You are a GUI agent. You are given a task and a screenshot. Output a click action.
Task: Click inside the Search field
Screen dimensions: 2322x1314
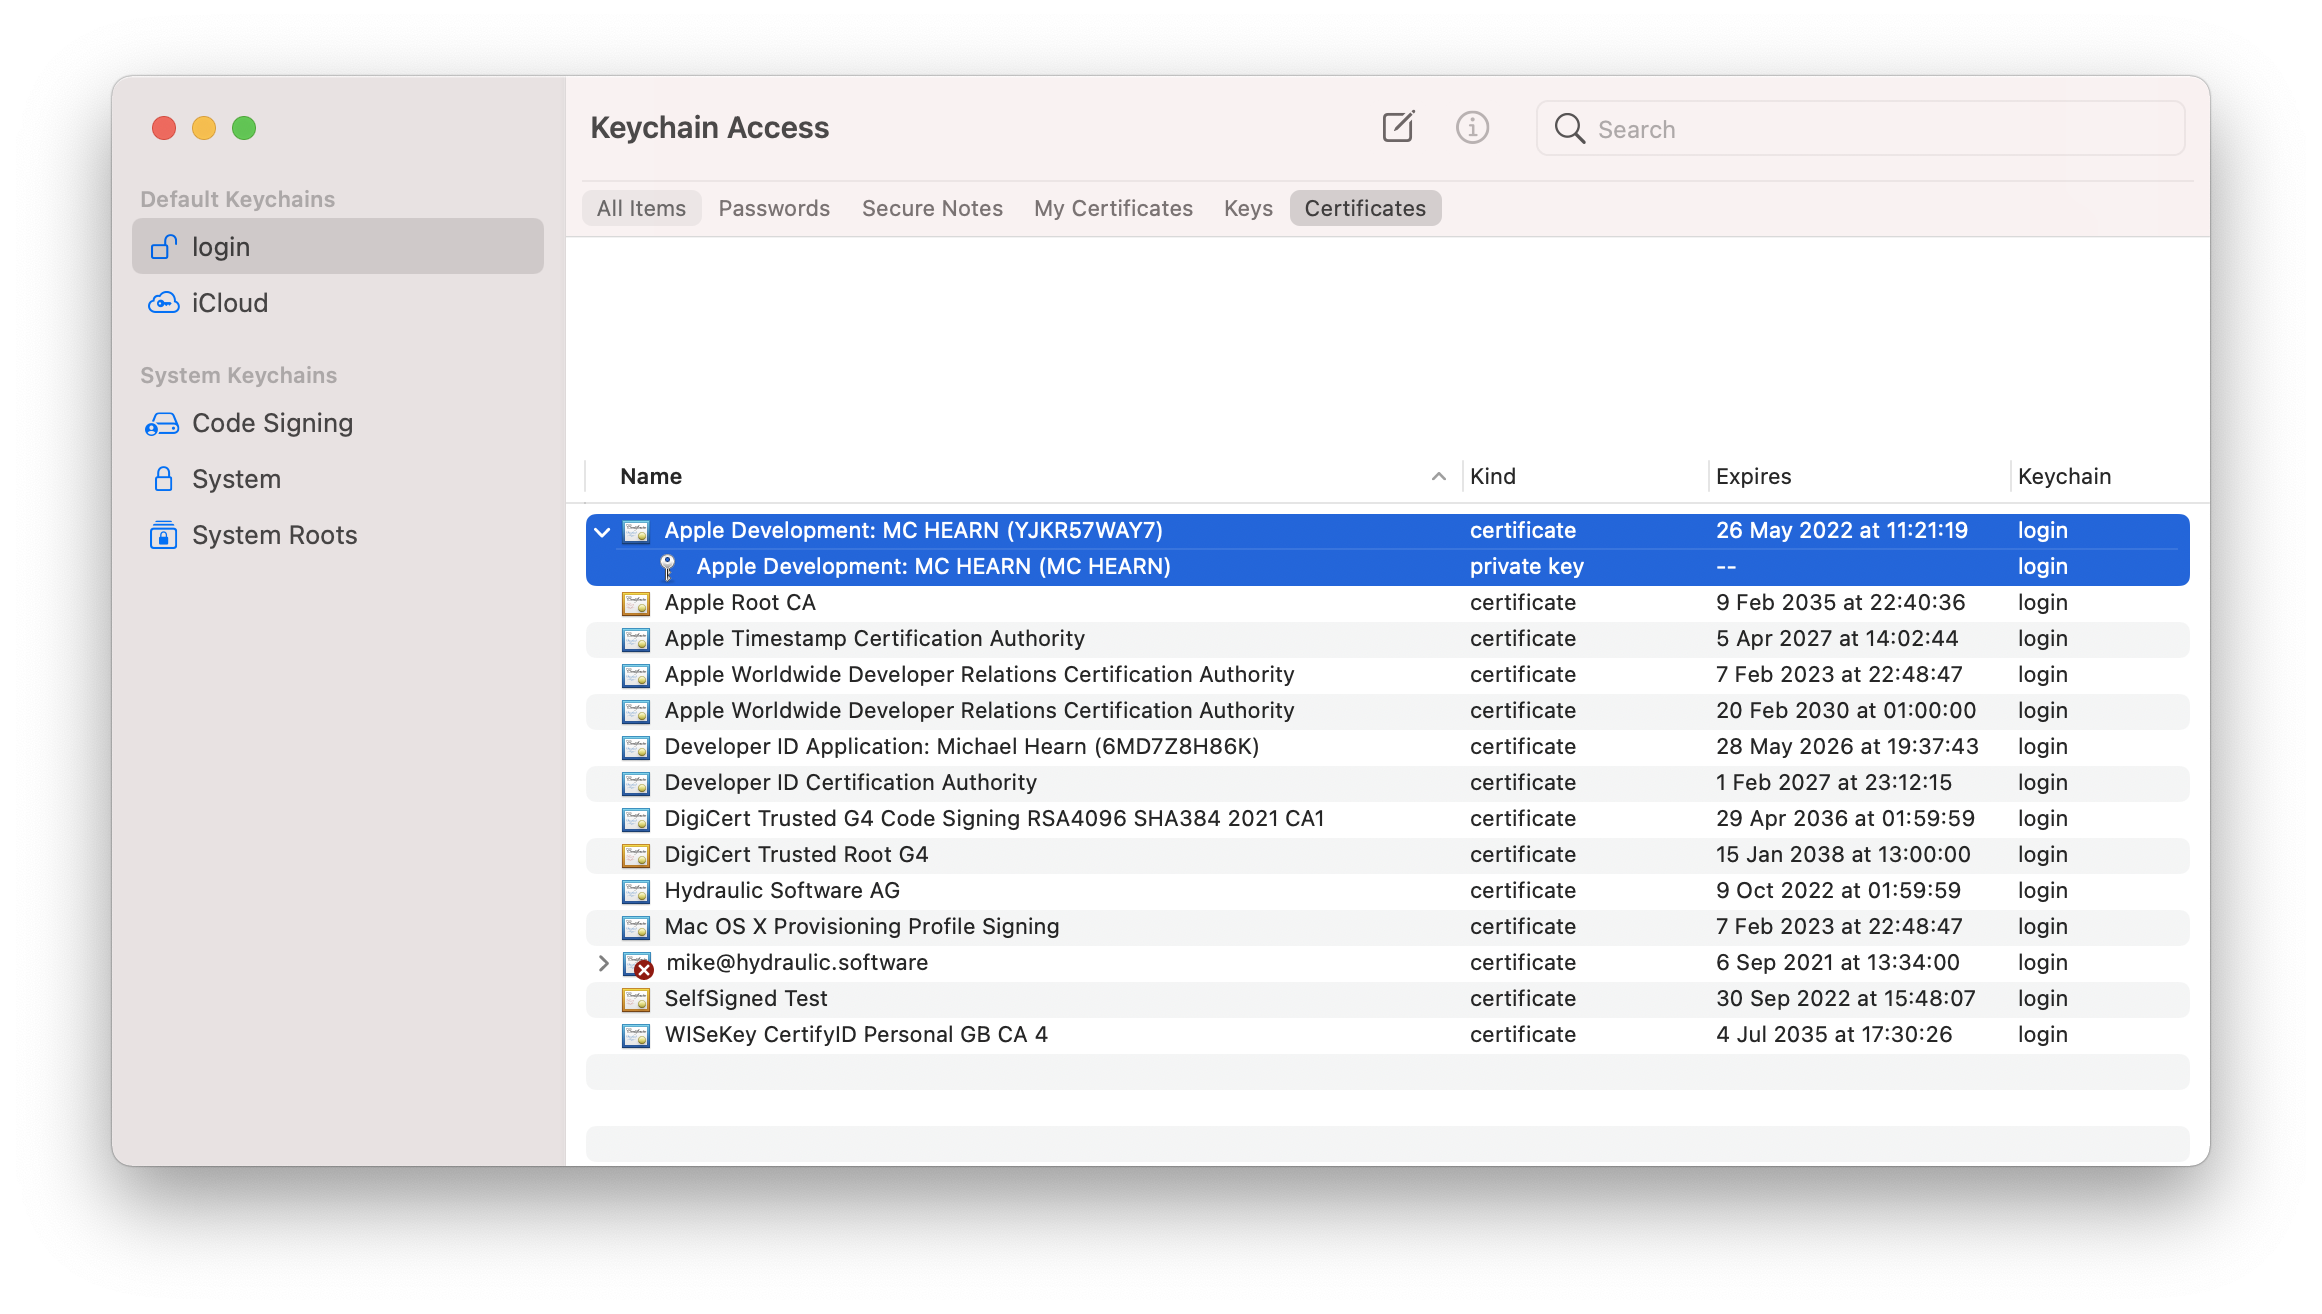click(x=1860, y=128)
